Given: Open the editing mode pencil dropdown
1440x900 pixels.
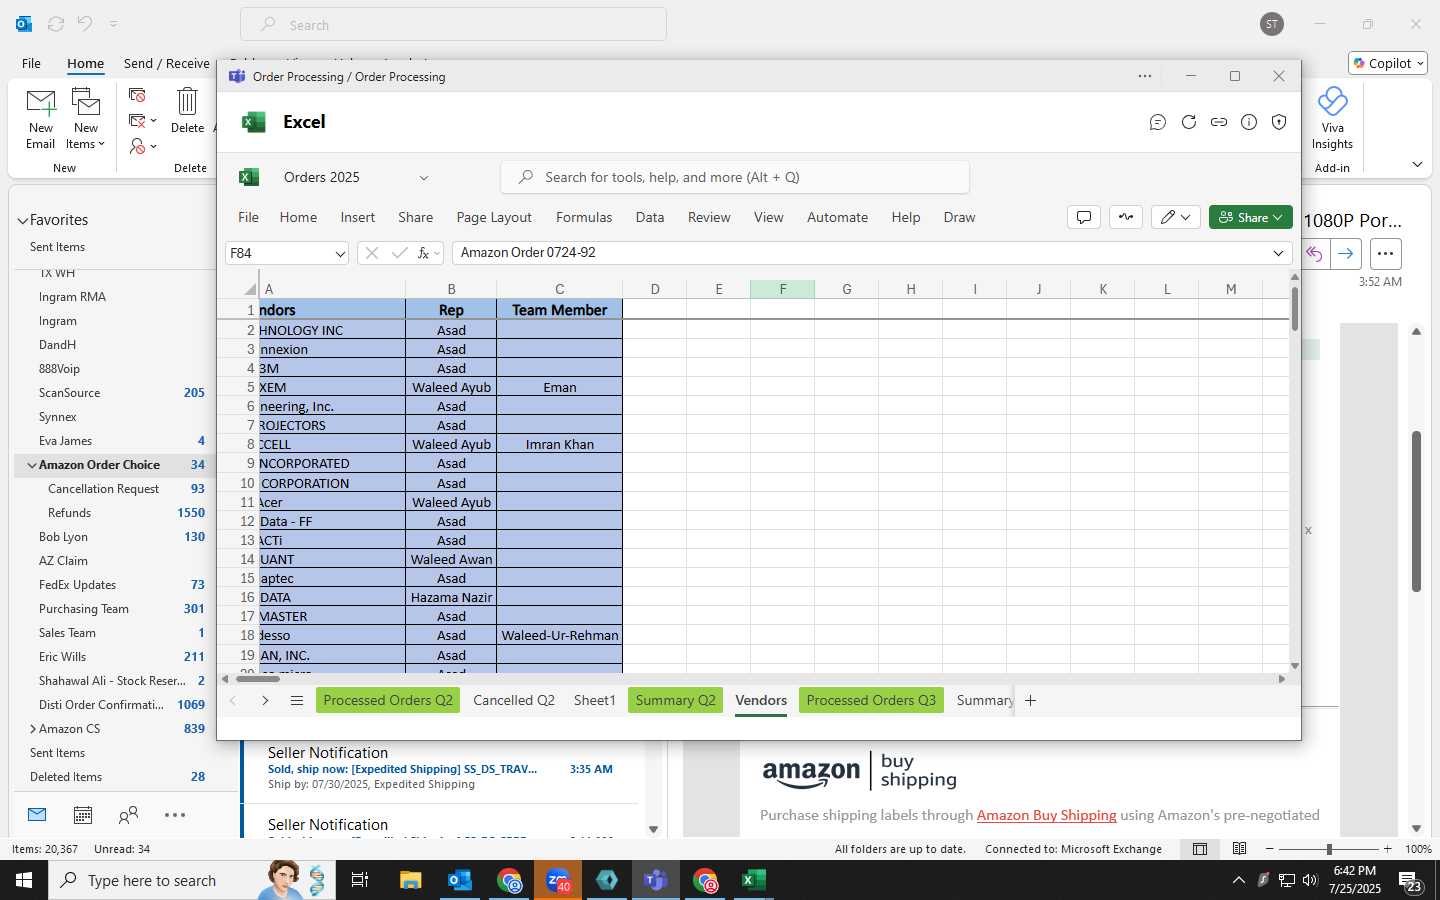Looking at the screenshot, I should coord(1176,217).
